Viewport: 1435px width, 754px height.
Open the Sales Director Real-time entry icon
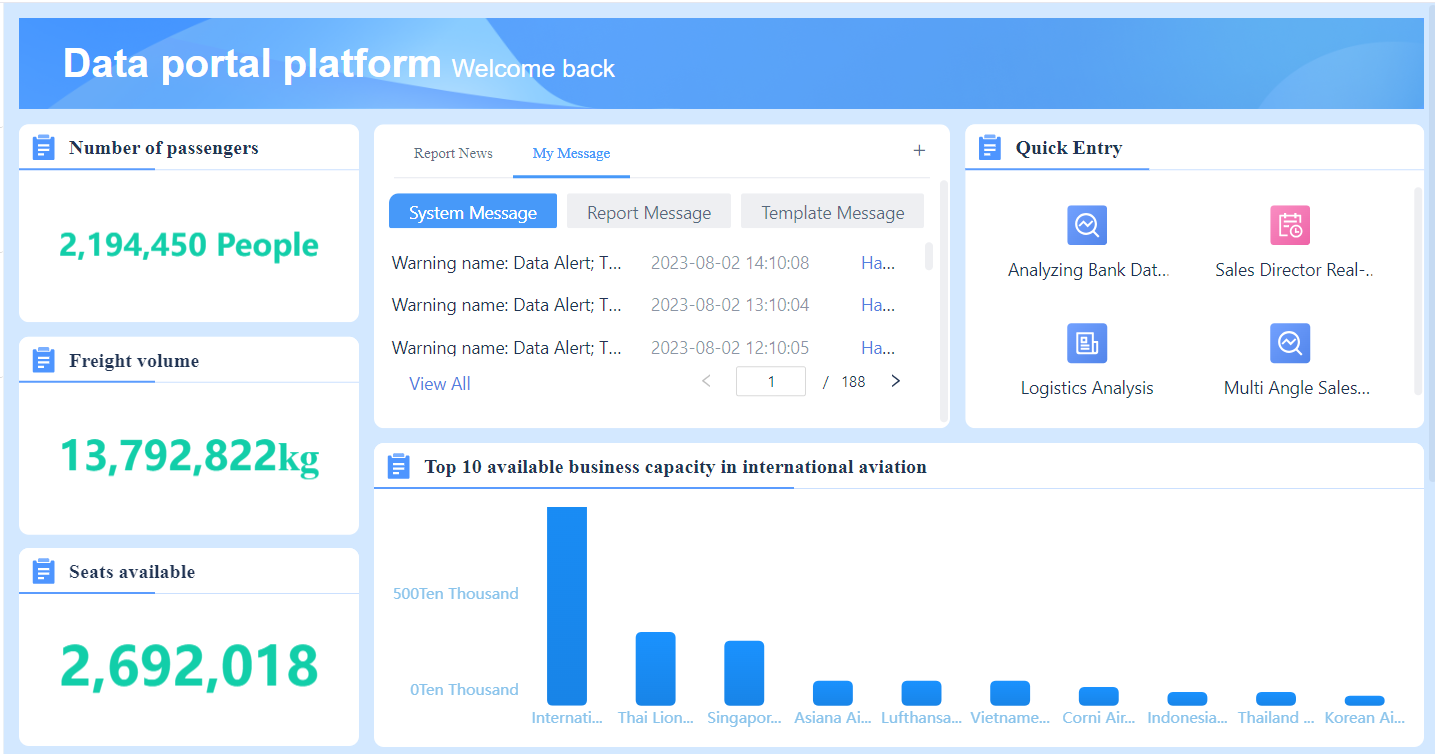pos(1290,225)
